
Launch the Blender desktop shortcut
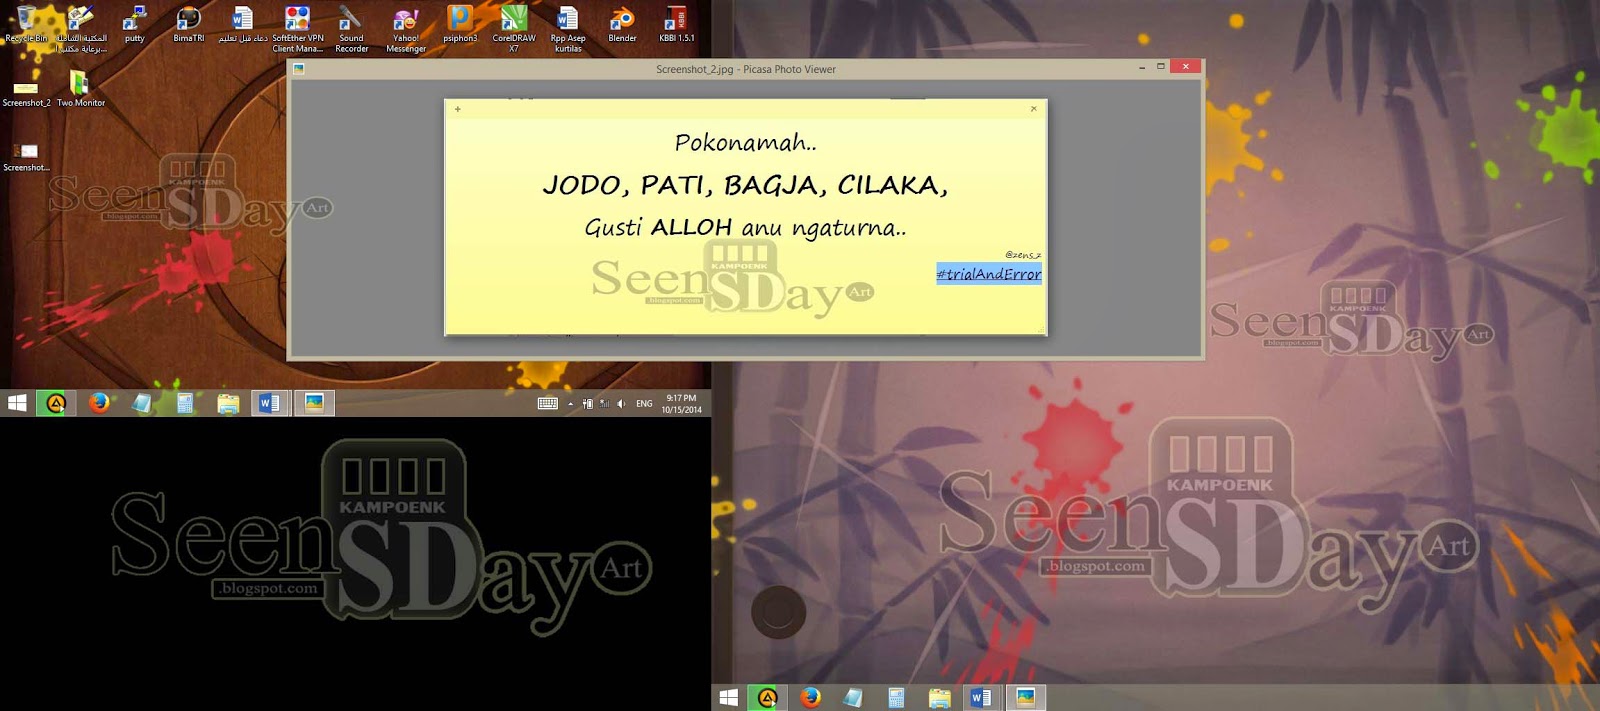[622, 25]
